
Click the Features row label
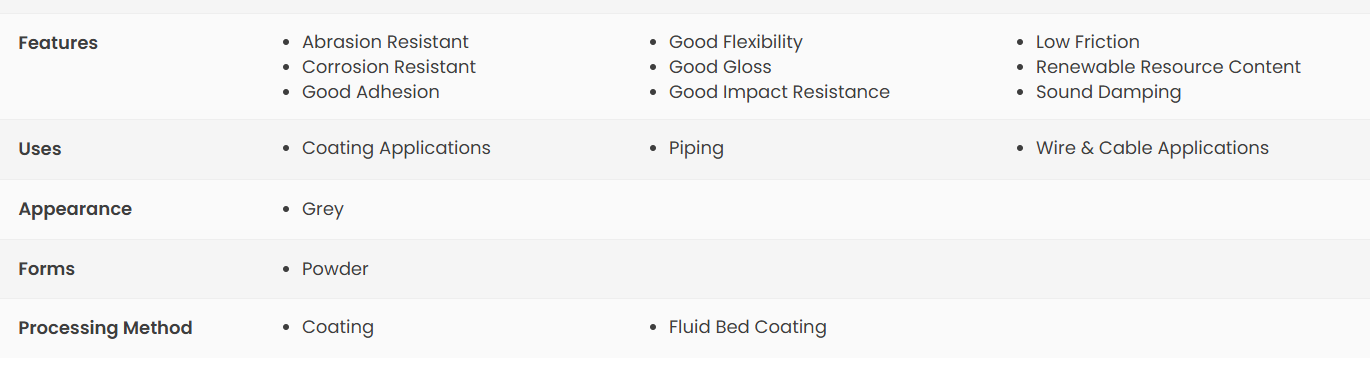click(58, 43)
